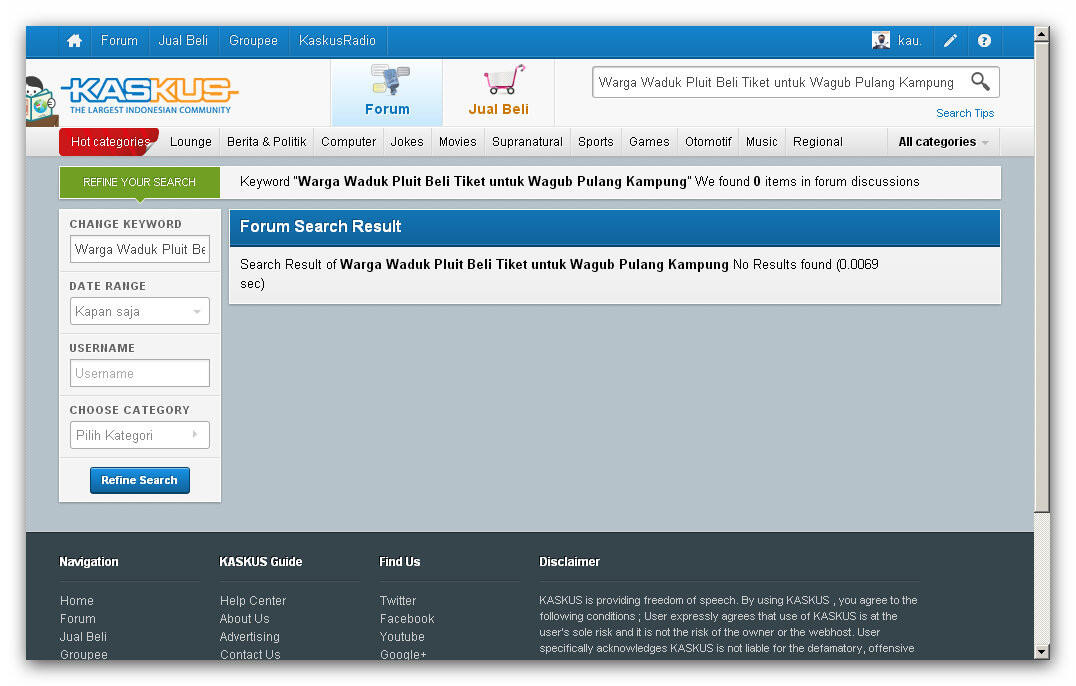Open the Home link in footer
This screenshot has width=1076, height=686.
tap(77, 600)
